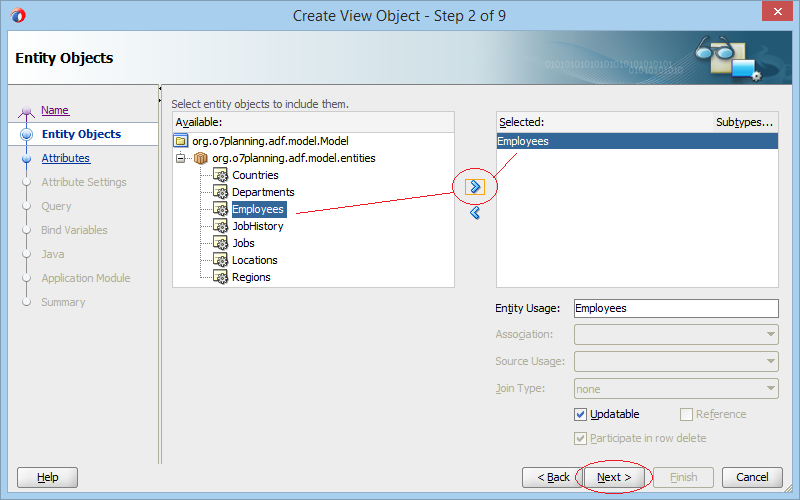This screenshot has height=500, width=800.
Task: Select the Java wizard step
Action: click(x=53, y=254)
